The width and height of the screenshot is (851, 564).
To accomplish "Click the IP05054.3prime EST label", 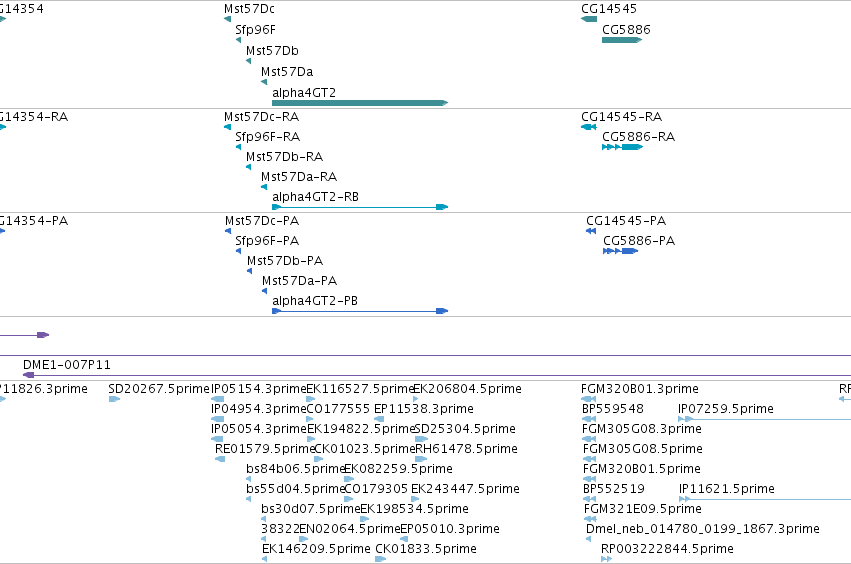I will pos(258,429).
